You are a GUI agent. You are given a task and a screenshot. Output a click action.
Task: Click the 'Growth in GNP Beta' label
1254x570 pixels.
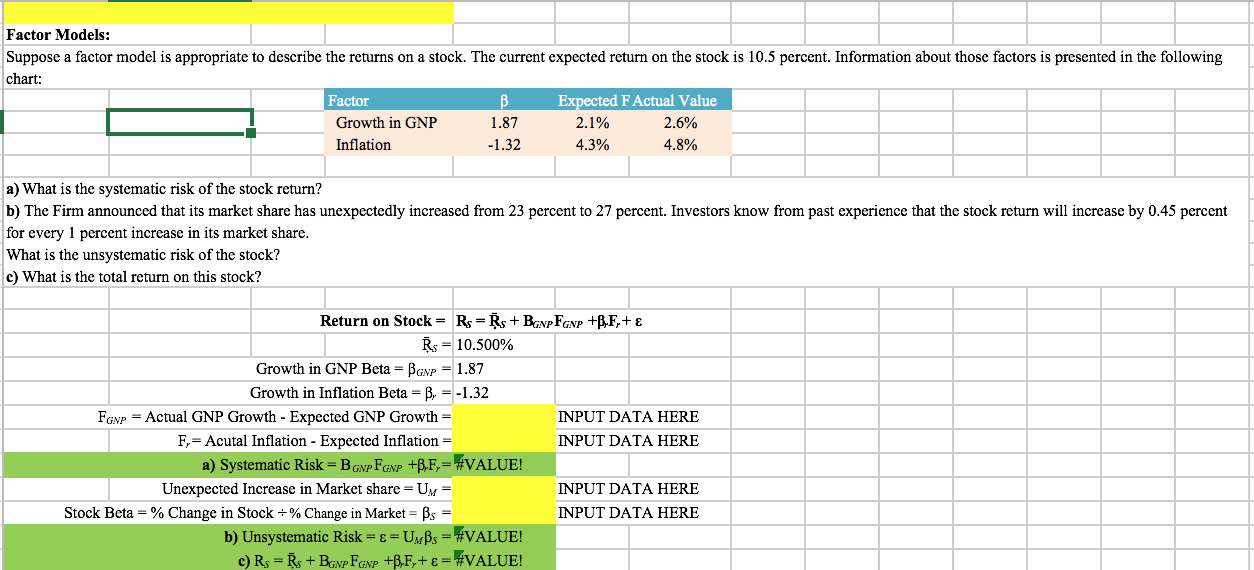(354, 369)
